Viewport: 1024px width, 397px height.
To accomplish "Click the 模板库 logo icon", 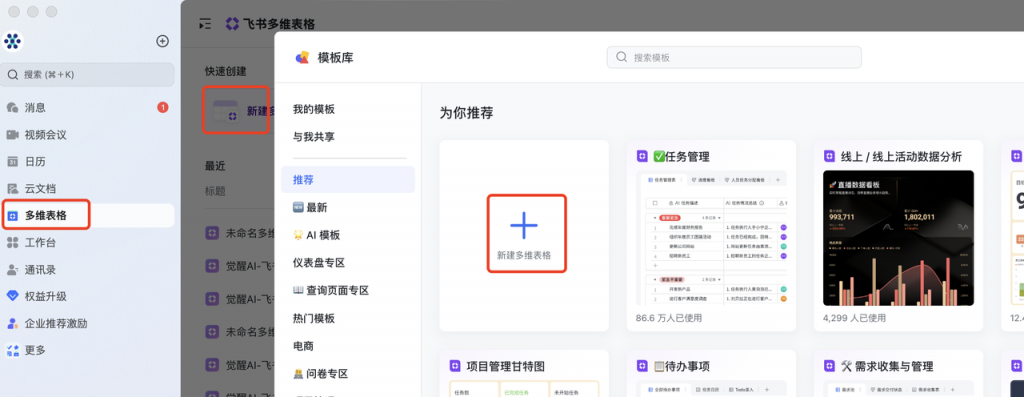I will pos(302,57).
